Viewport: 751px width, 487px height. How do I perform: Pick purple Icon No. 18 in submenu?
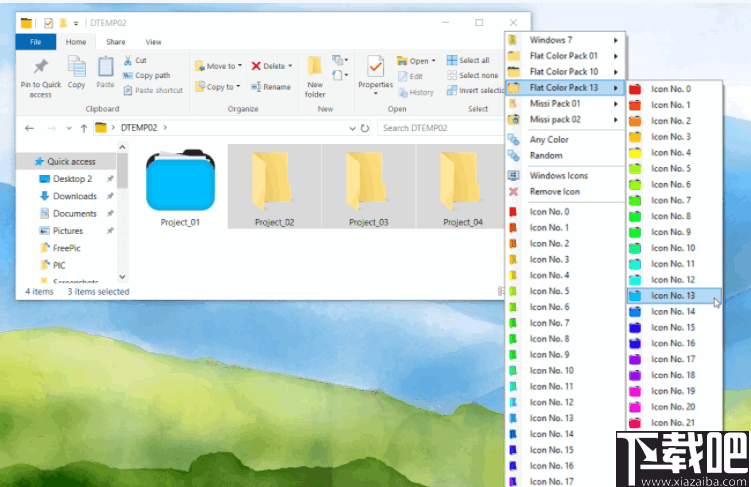coord(674,375)
